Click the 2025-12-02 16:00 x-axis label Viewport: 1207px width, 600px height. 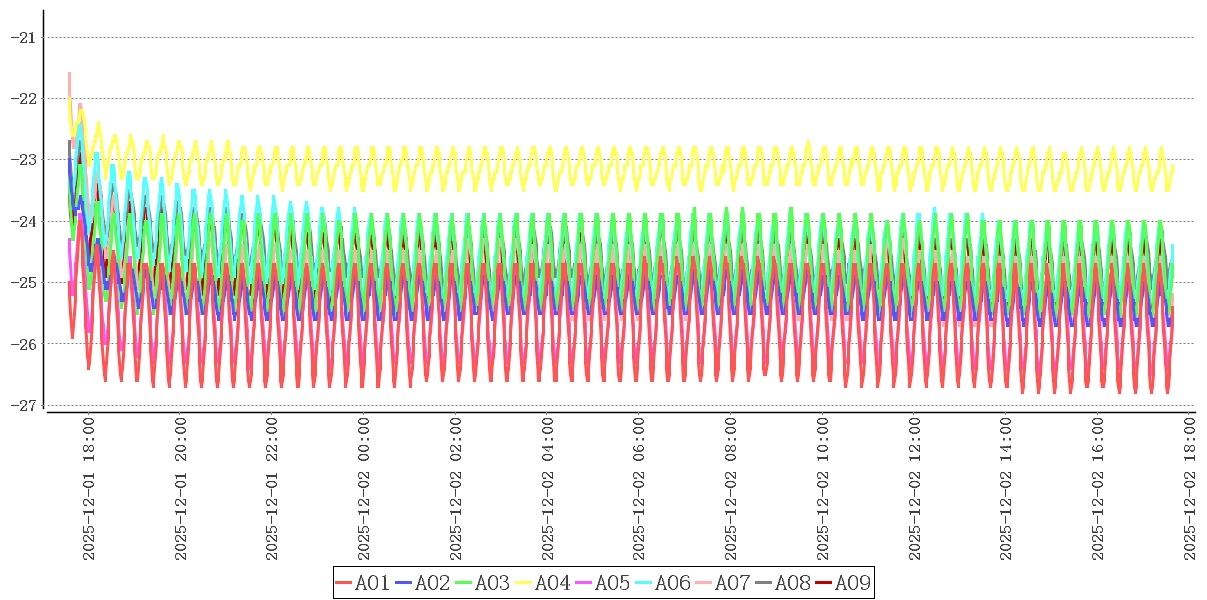point(1099,489)
